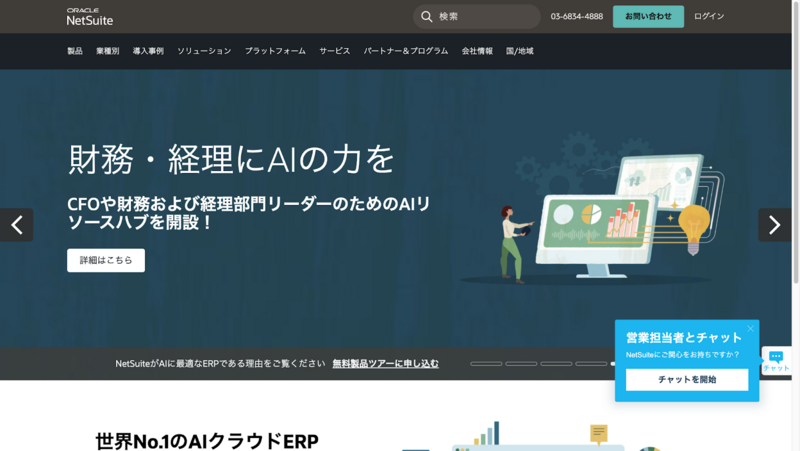Select the second carousel indicator bar
Image resolution: width=800 pixels, height=451 pixels.
coord(521,364)
